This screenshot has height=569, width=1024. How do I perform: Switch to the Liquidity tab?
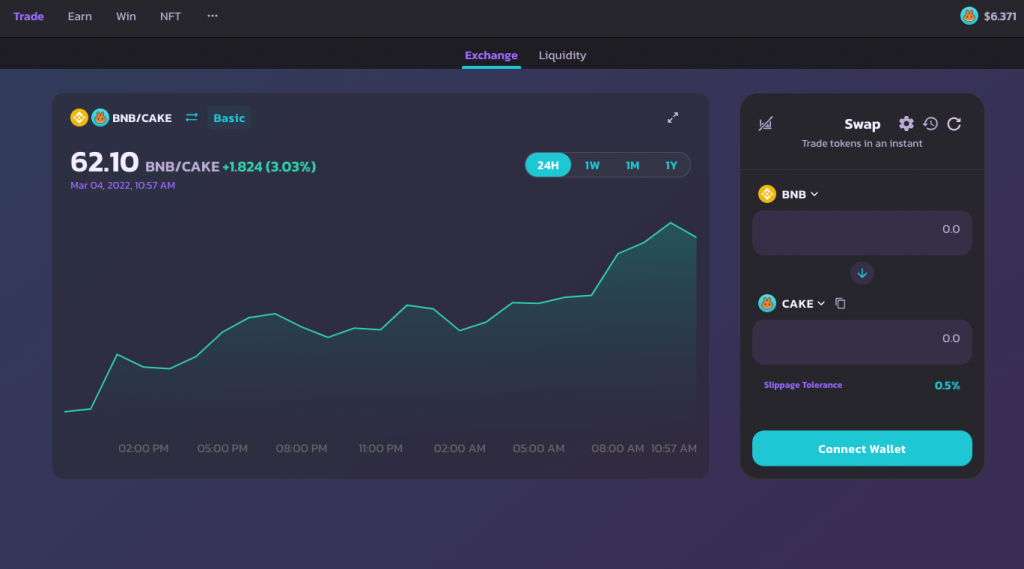562,55
